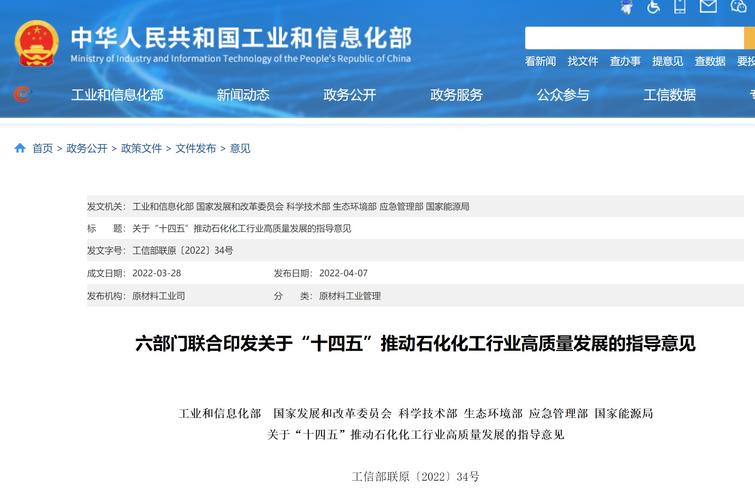
Task: Select the 查办事 search category
Action: pos(625,61)
